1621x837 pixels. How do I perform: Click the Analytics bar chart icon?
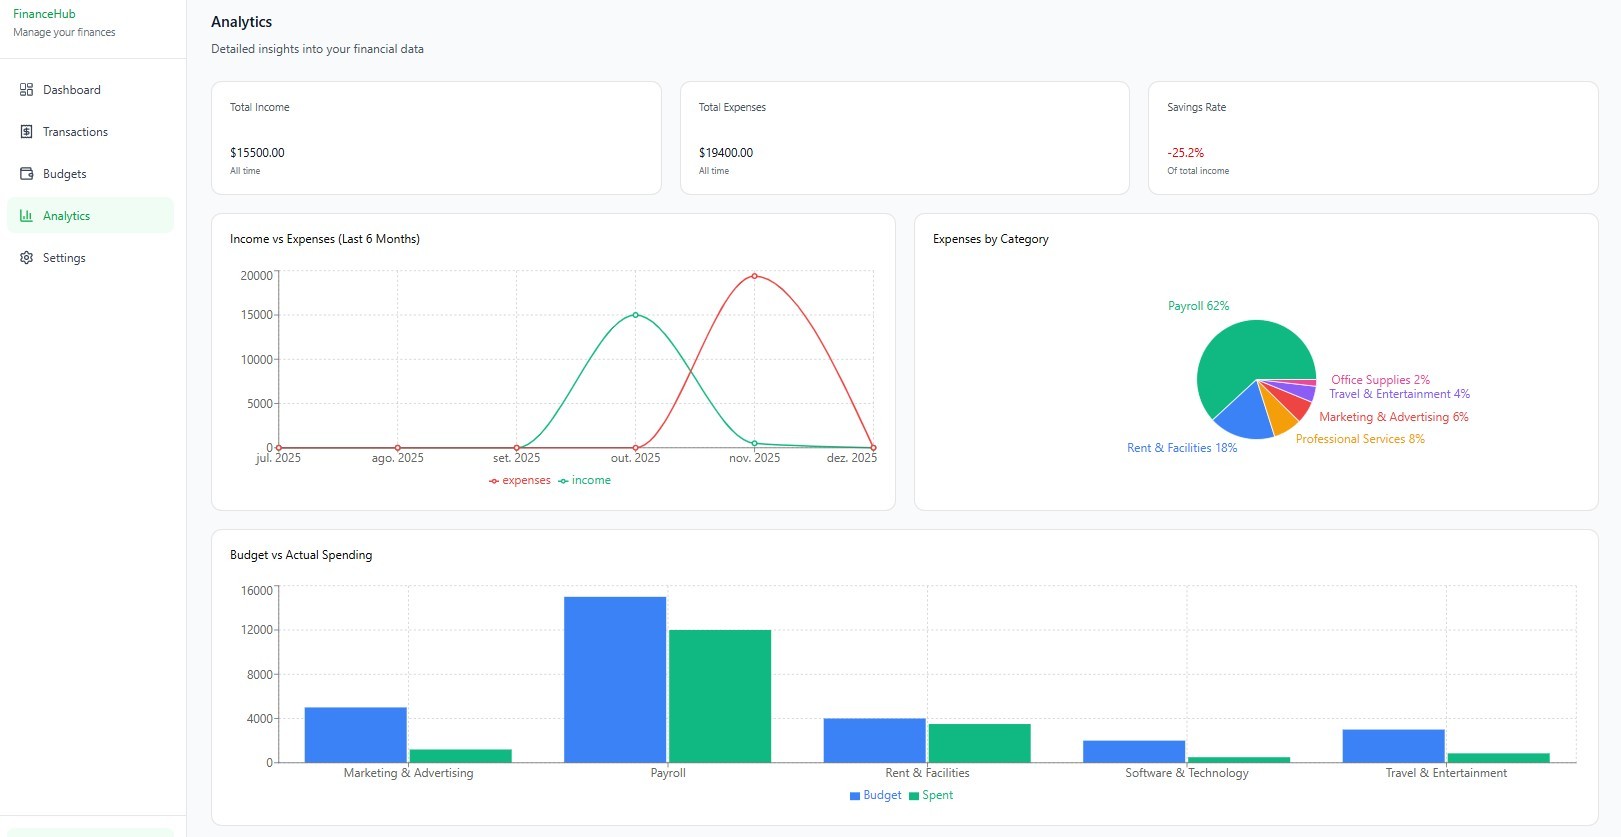coord(26,216)
